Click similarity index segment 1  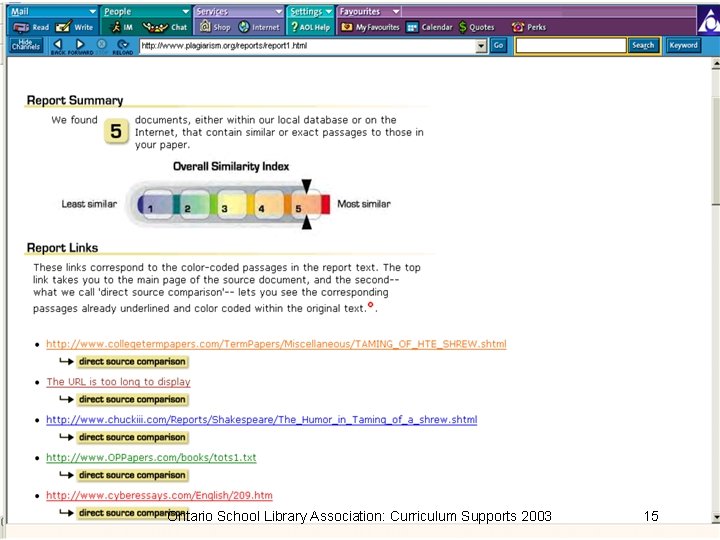(156, 204)
